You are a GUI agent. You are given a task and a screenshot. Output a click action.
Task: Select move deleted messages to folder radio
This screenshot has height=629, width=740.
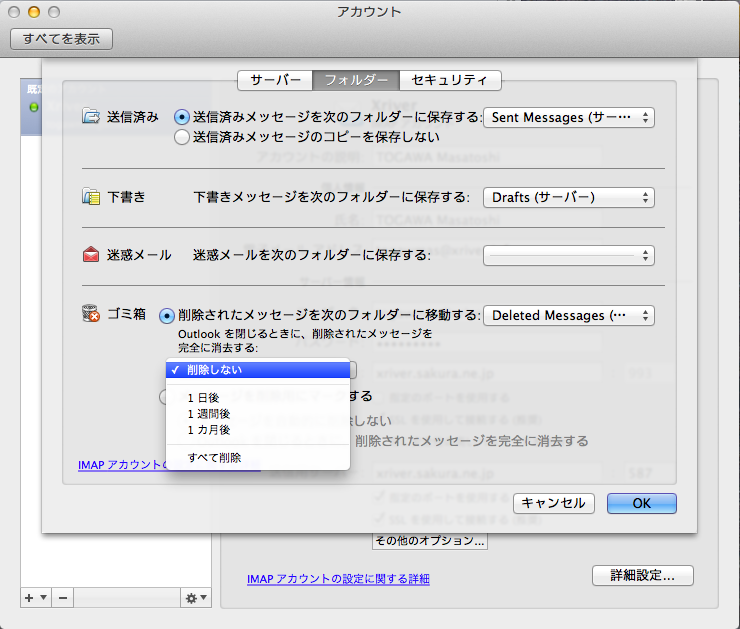[167, 315]
